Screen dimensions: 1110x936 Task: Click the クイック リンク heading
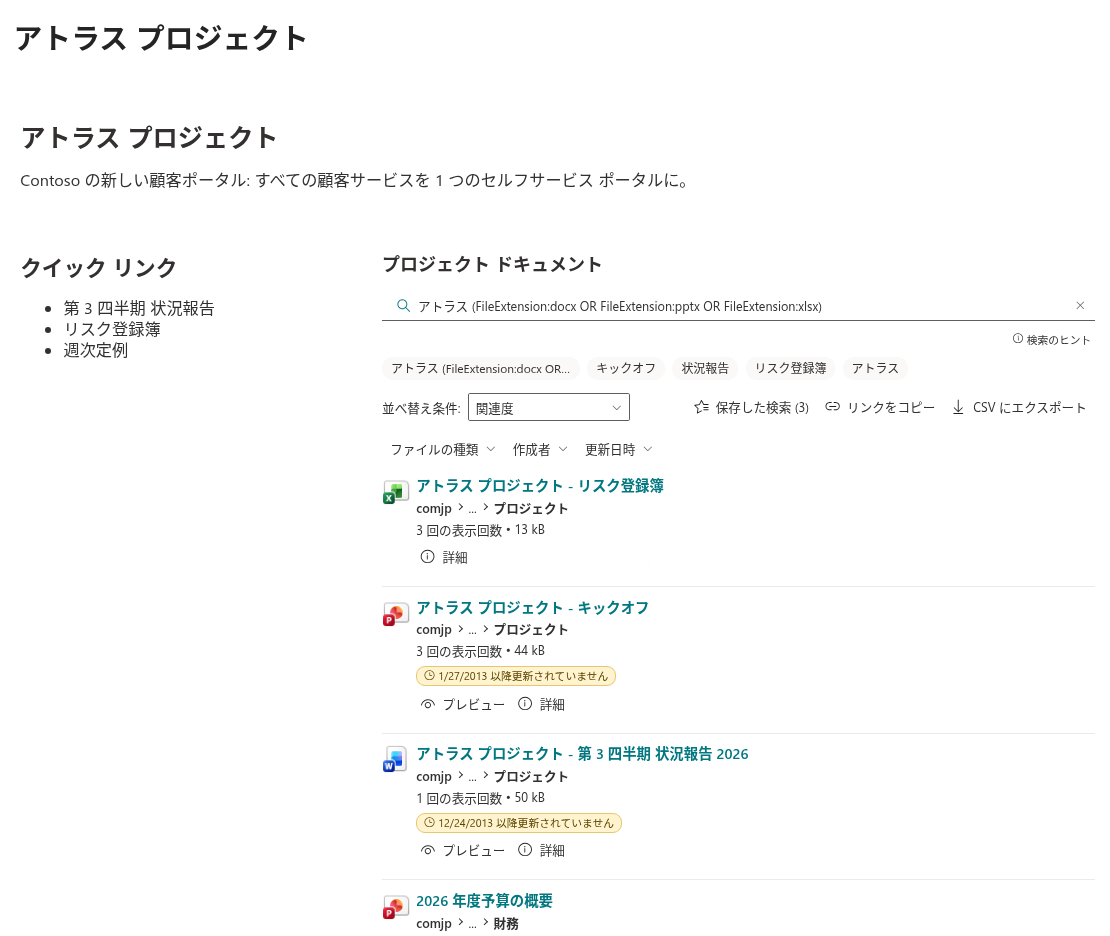pos(98,268)
